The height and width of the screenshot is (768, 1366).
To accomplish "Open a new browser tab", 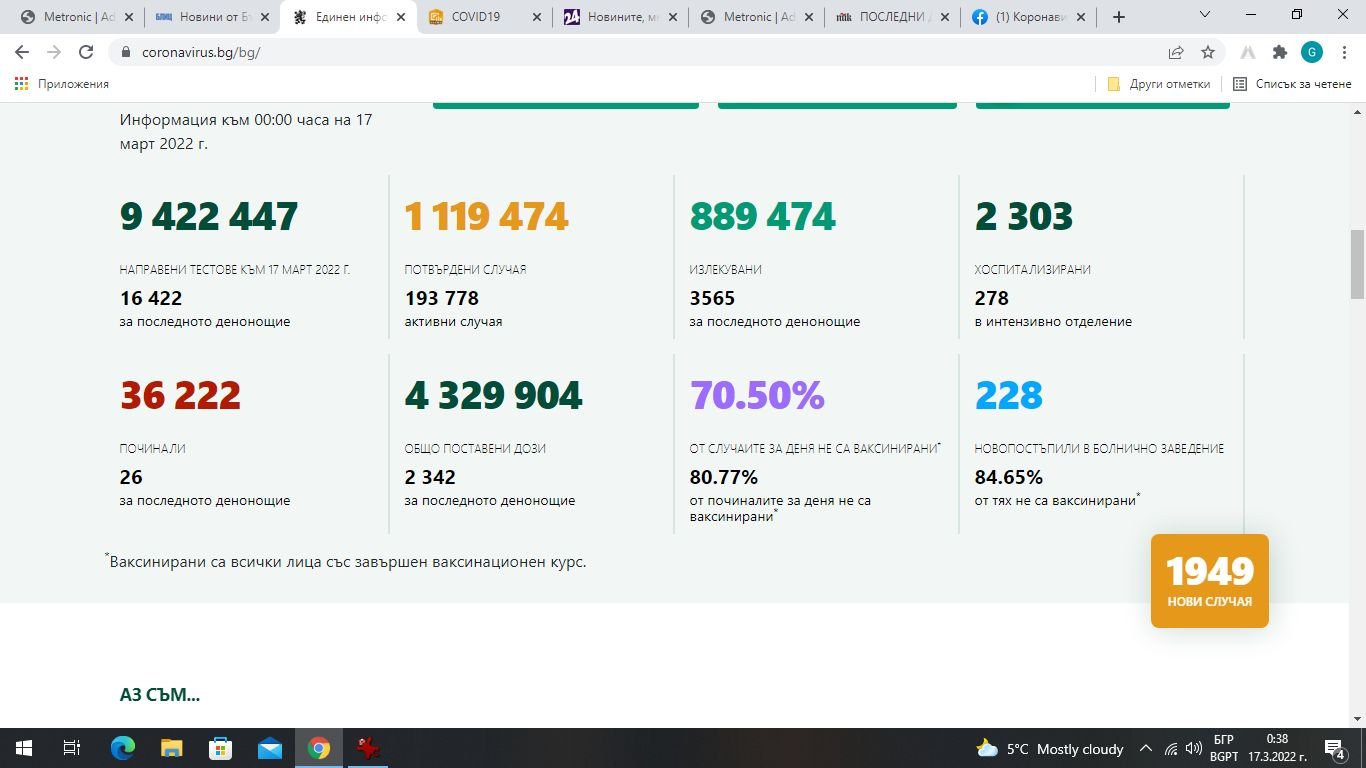I will [1119, 17].
